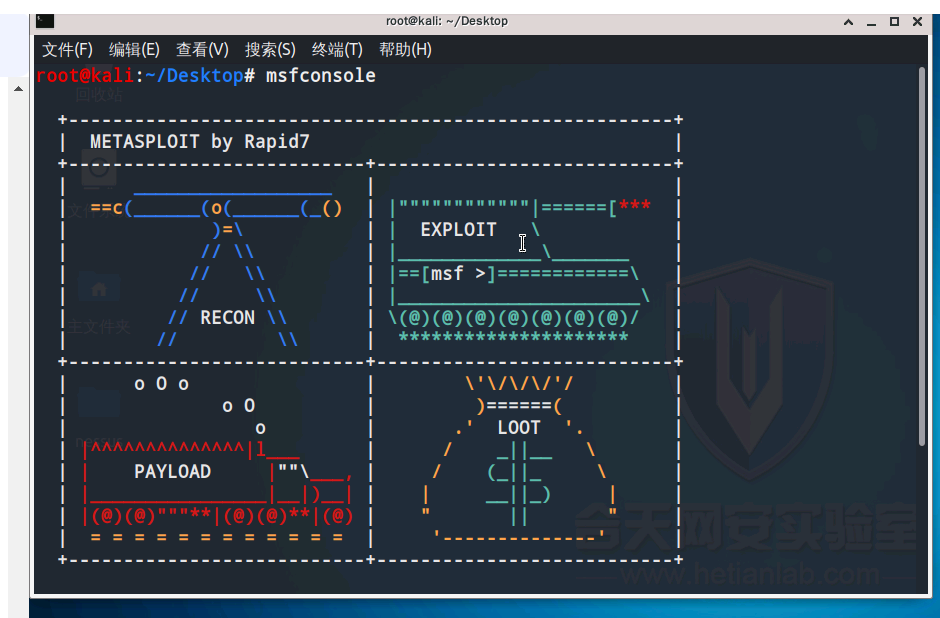The image size is (940, 618).
Task: Click the msfconsole command text
Action: [321, 76]
